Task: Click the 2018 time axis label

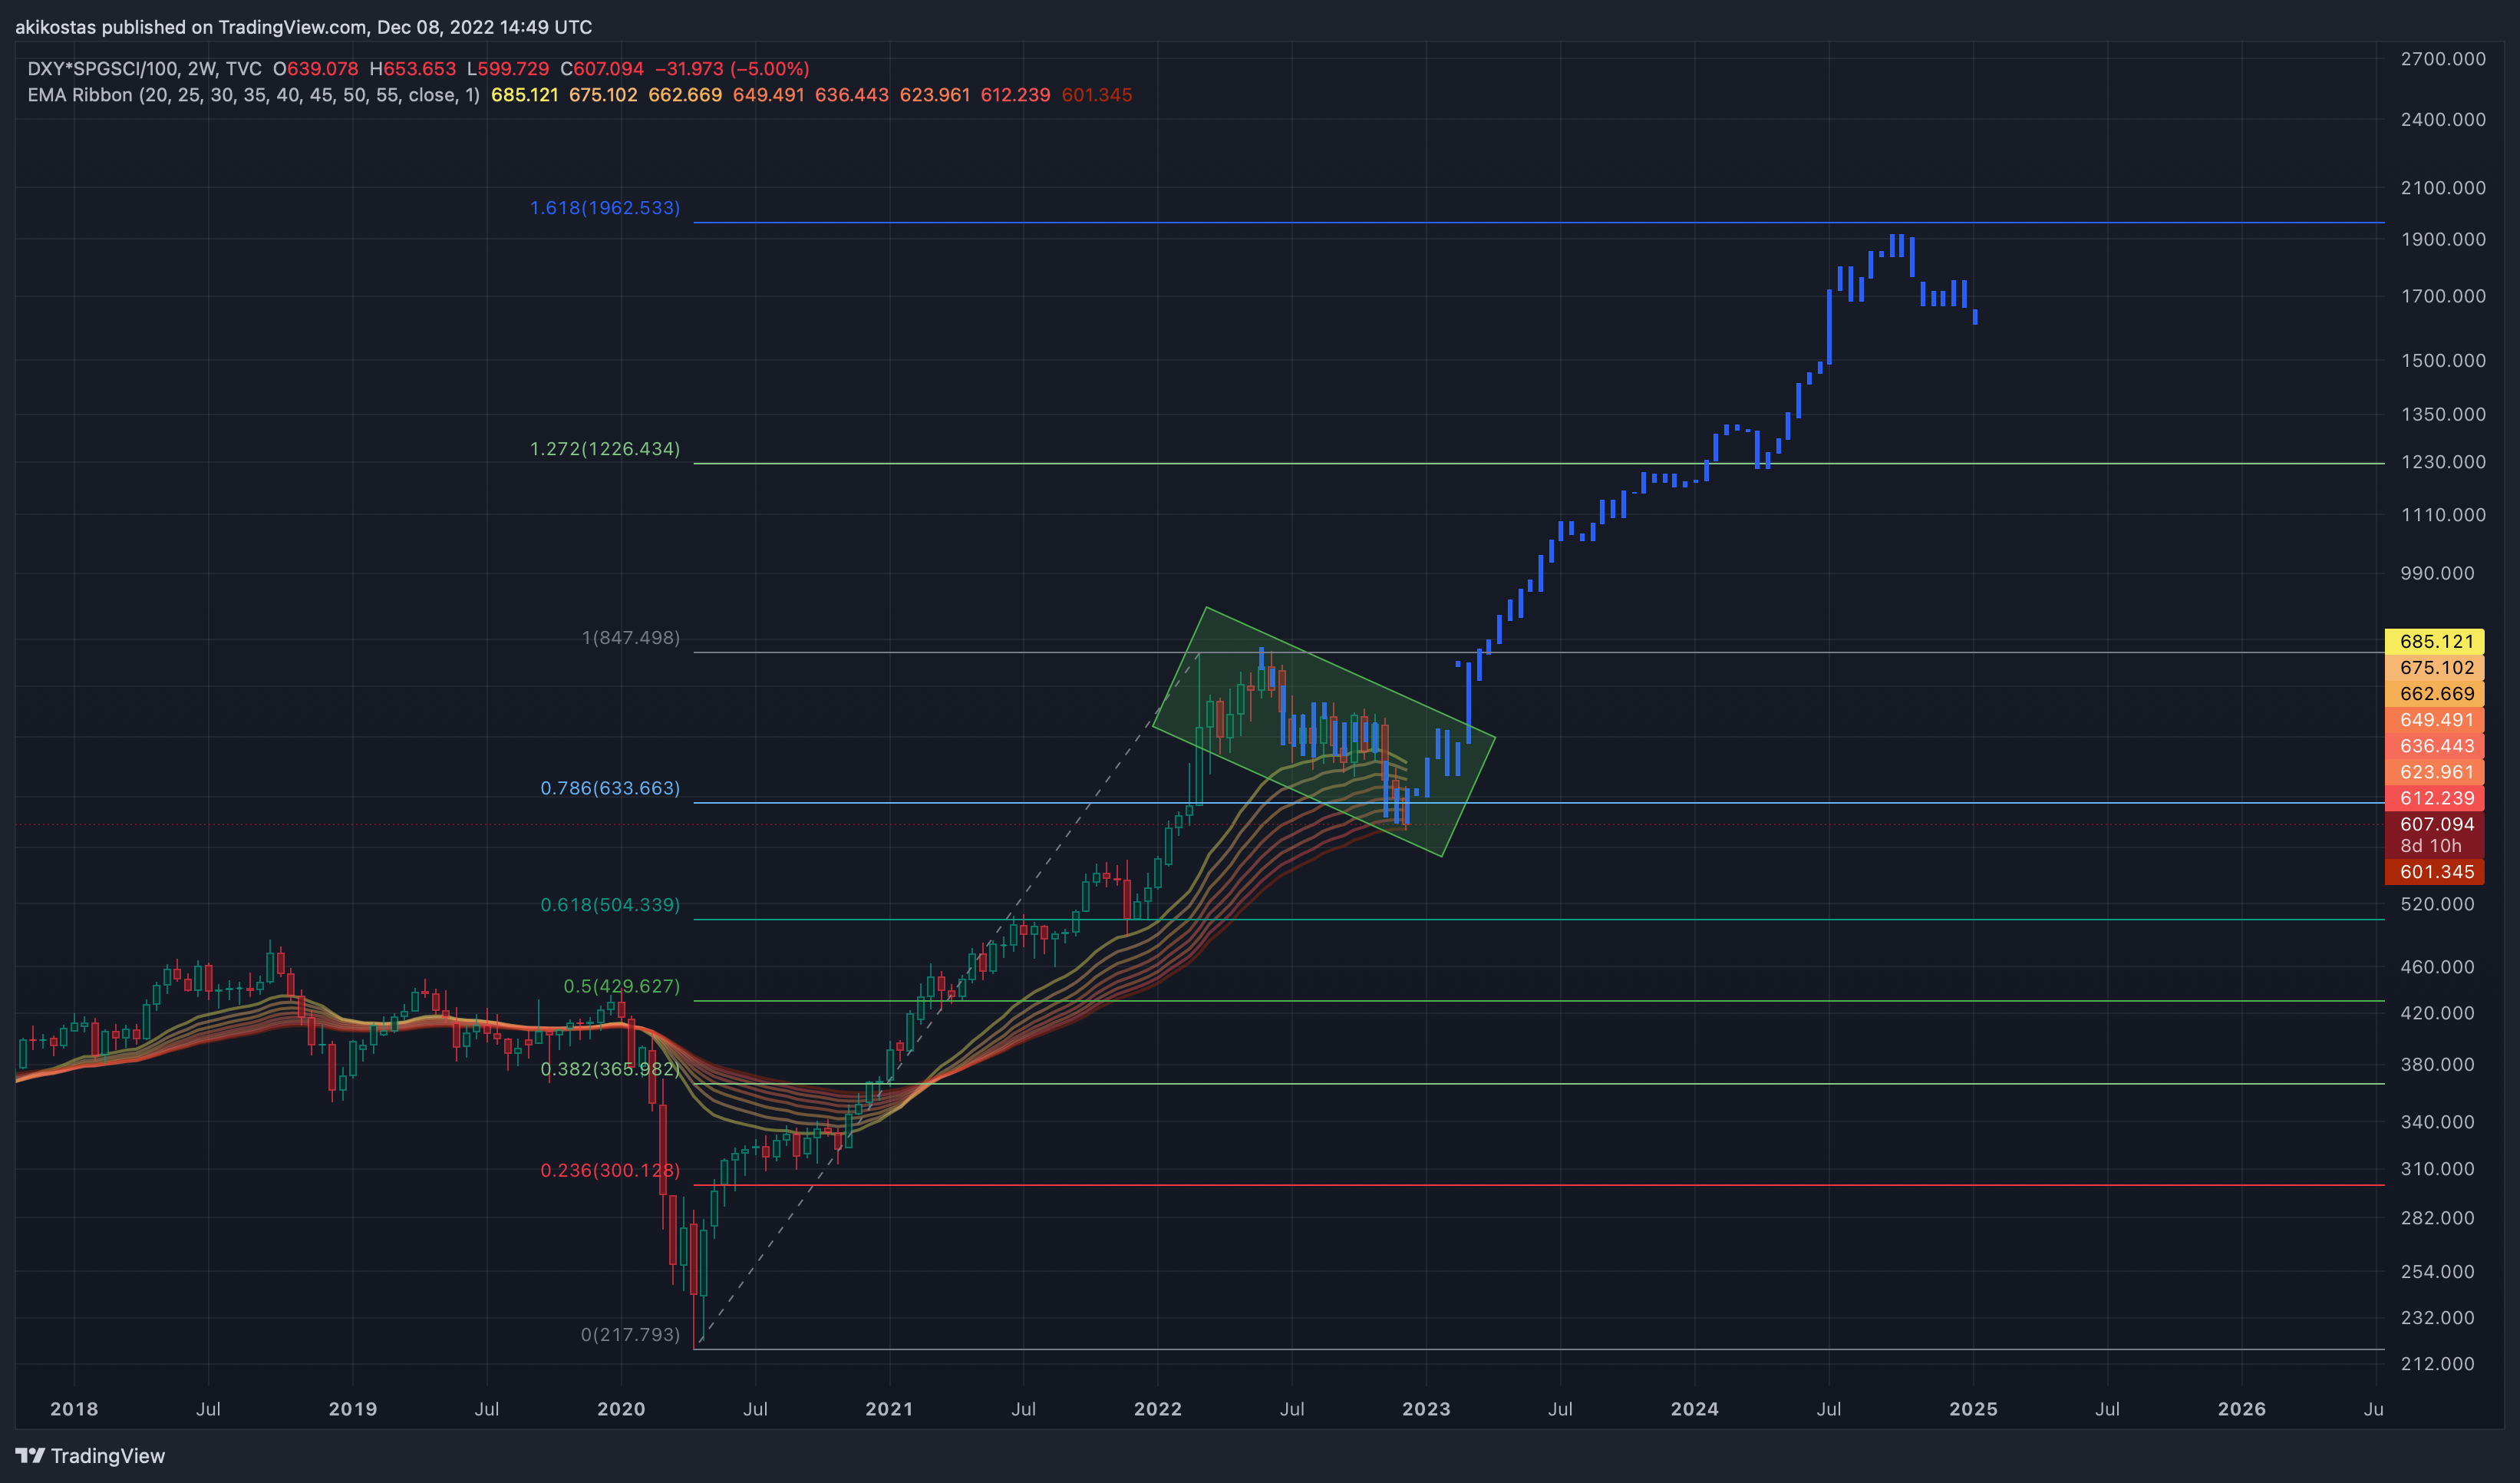Action: coord(74,1409)
